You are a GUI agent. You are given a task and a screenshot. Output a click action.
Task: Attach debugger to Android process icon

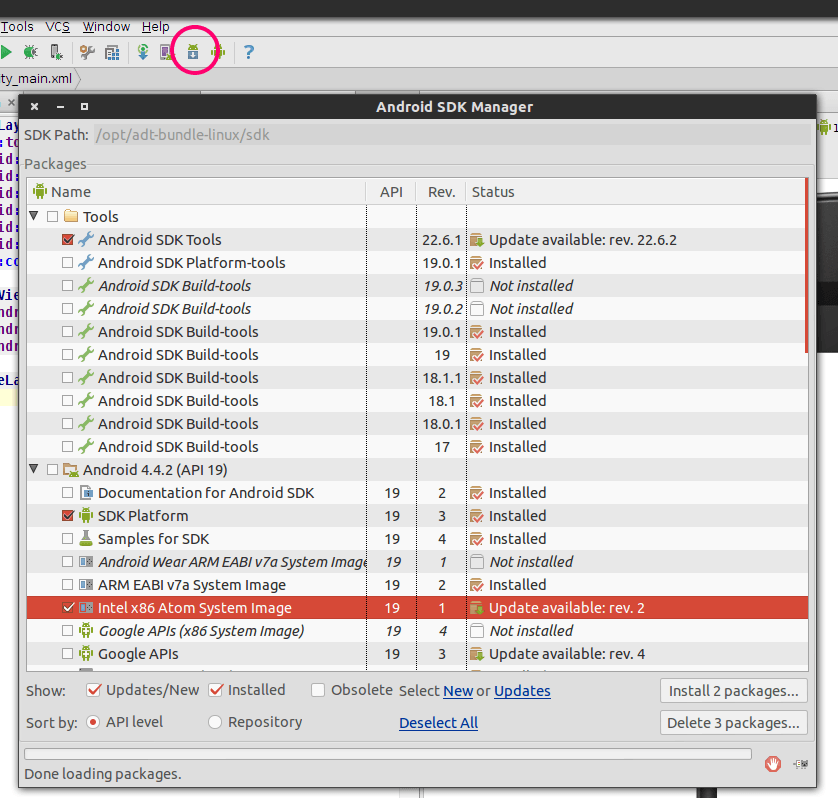pyautogui.click(x=56, y=52)
